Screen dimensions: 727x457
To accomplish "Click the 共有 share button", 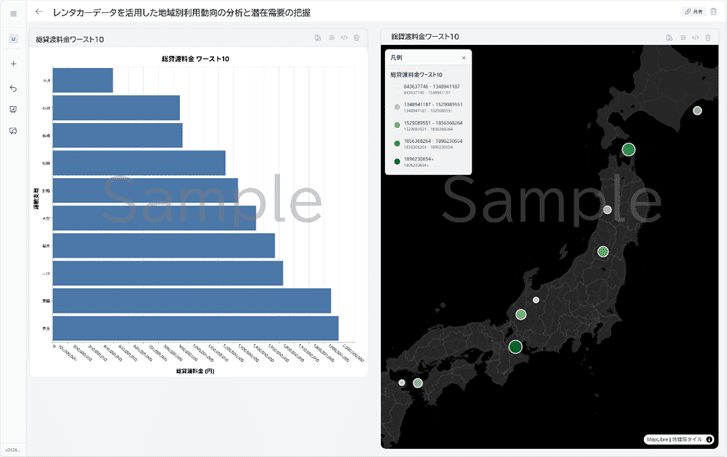I will pos(693,12).
